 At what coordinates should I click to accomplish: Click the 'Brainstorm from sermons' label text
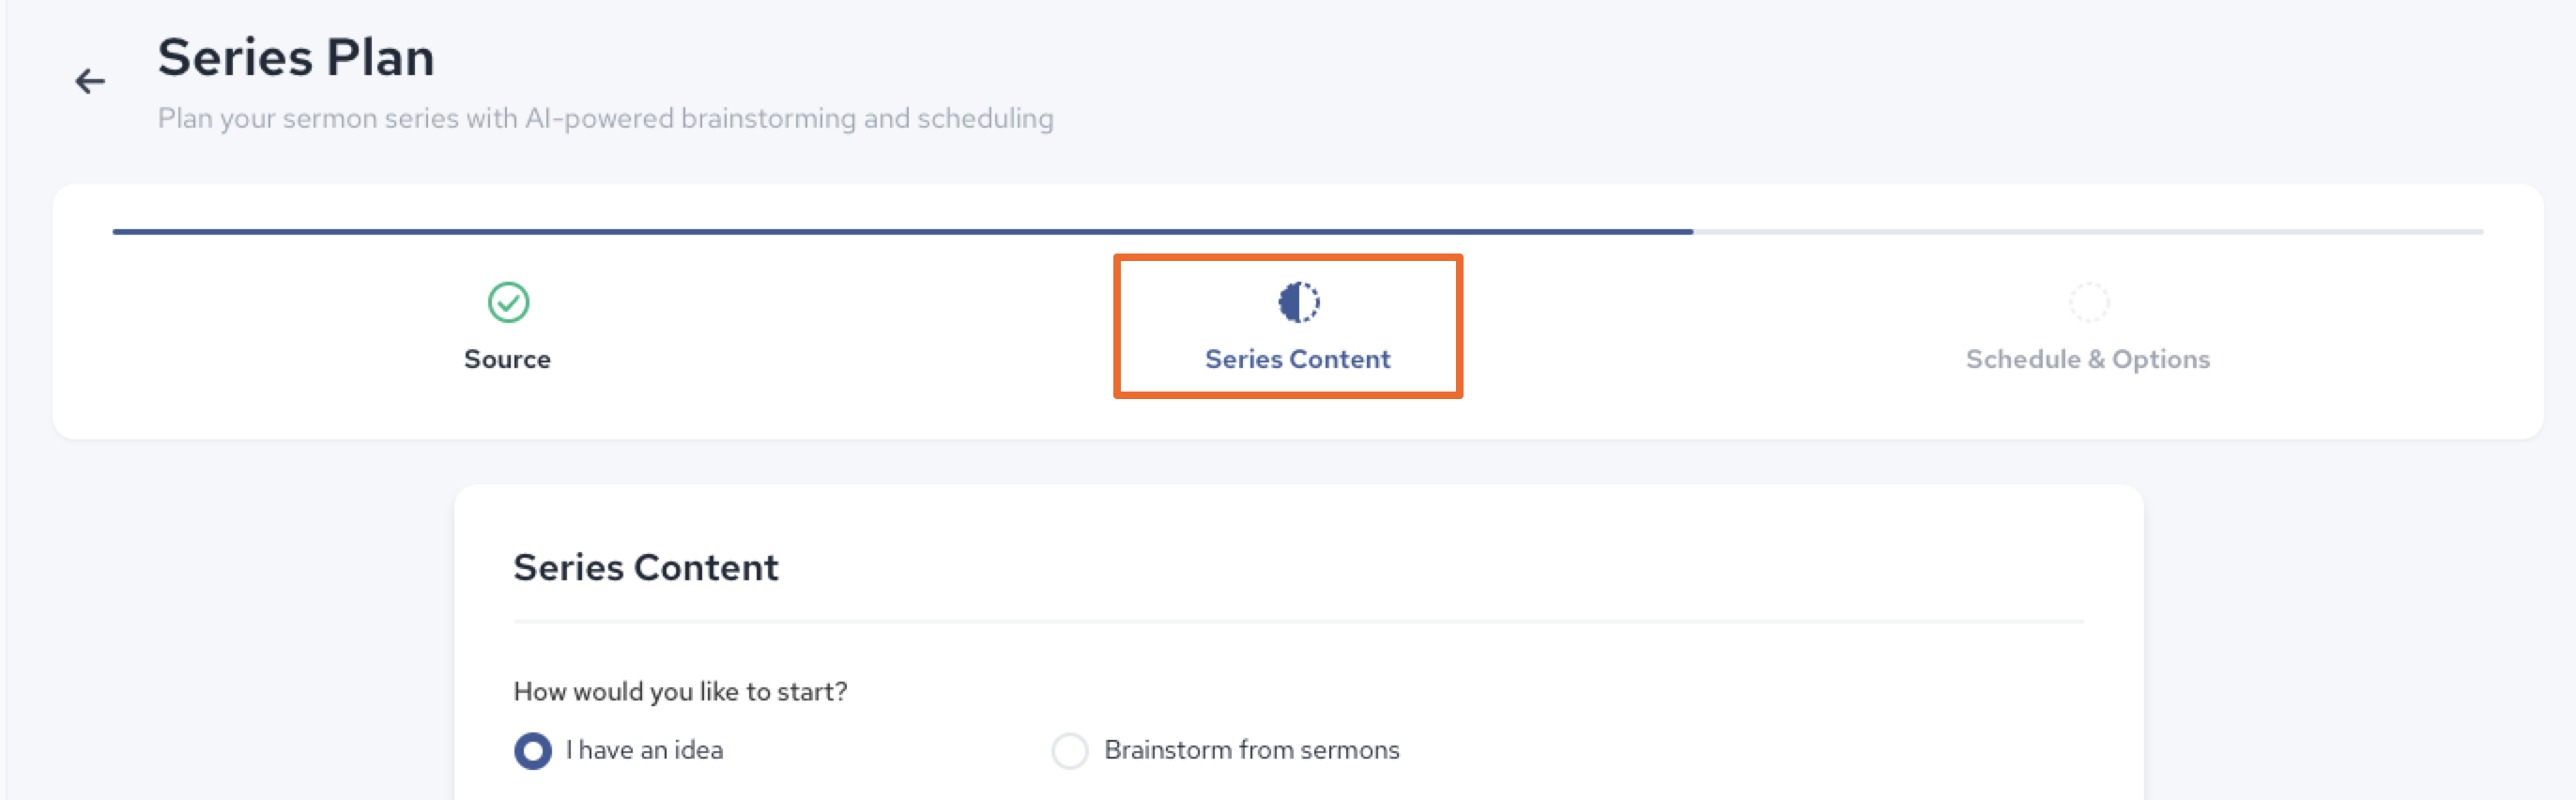coord(1251,750)
